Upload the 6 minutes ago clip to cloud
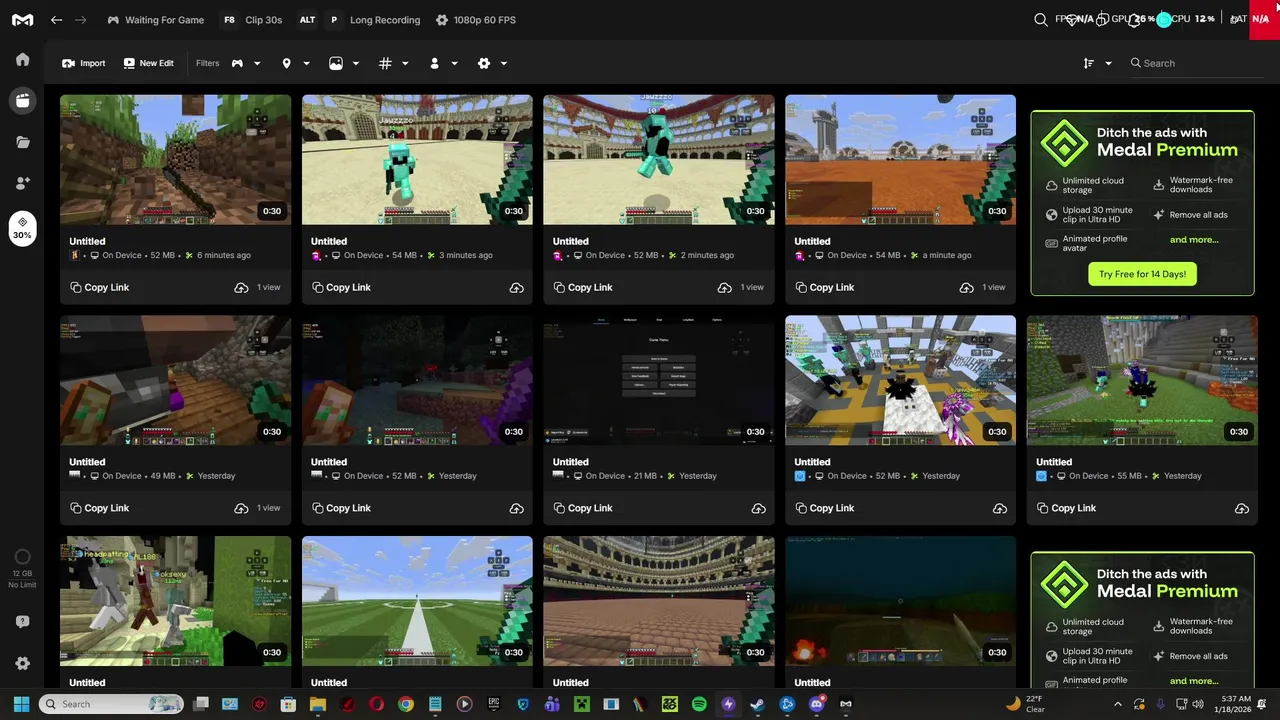 coord(241,288)
